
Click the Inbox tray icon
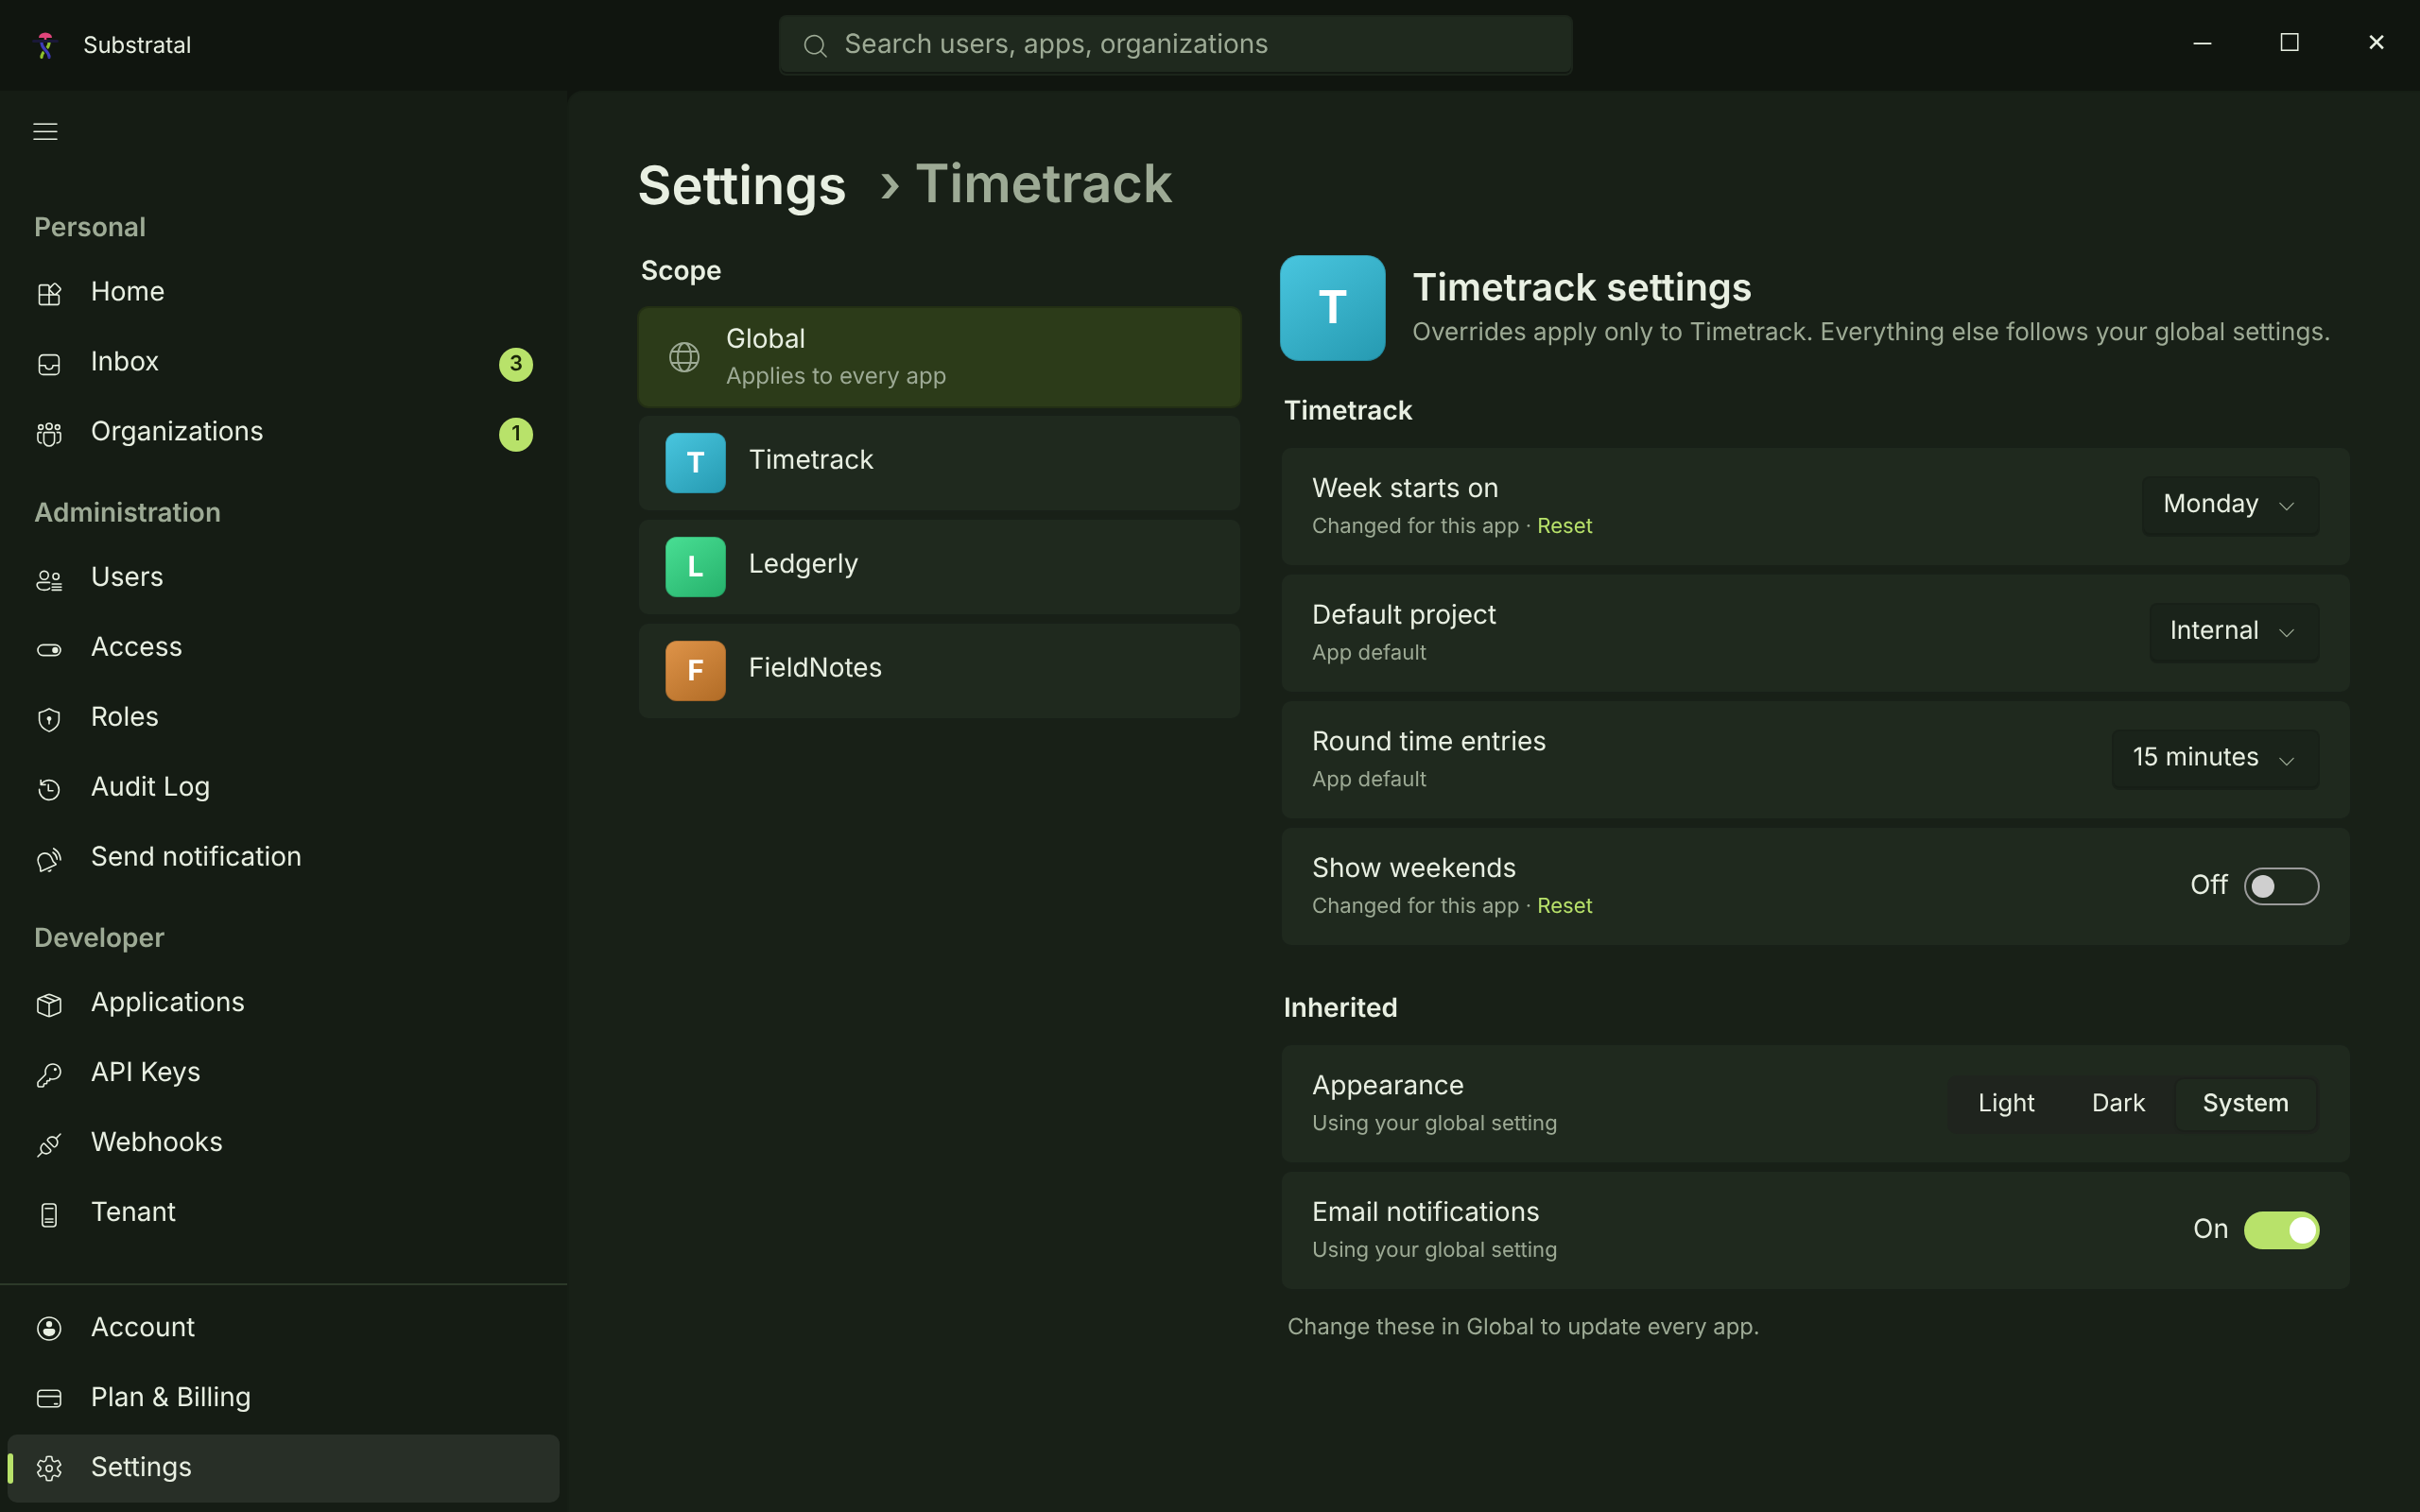coord(49,363)
